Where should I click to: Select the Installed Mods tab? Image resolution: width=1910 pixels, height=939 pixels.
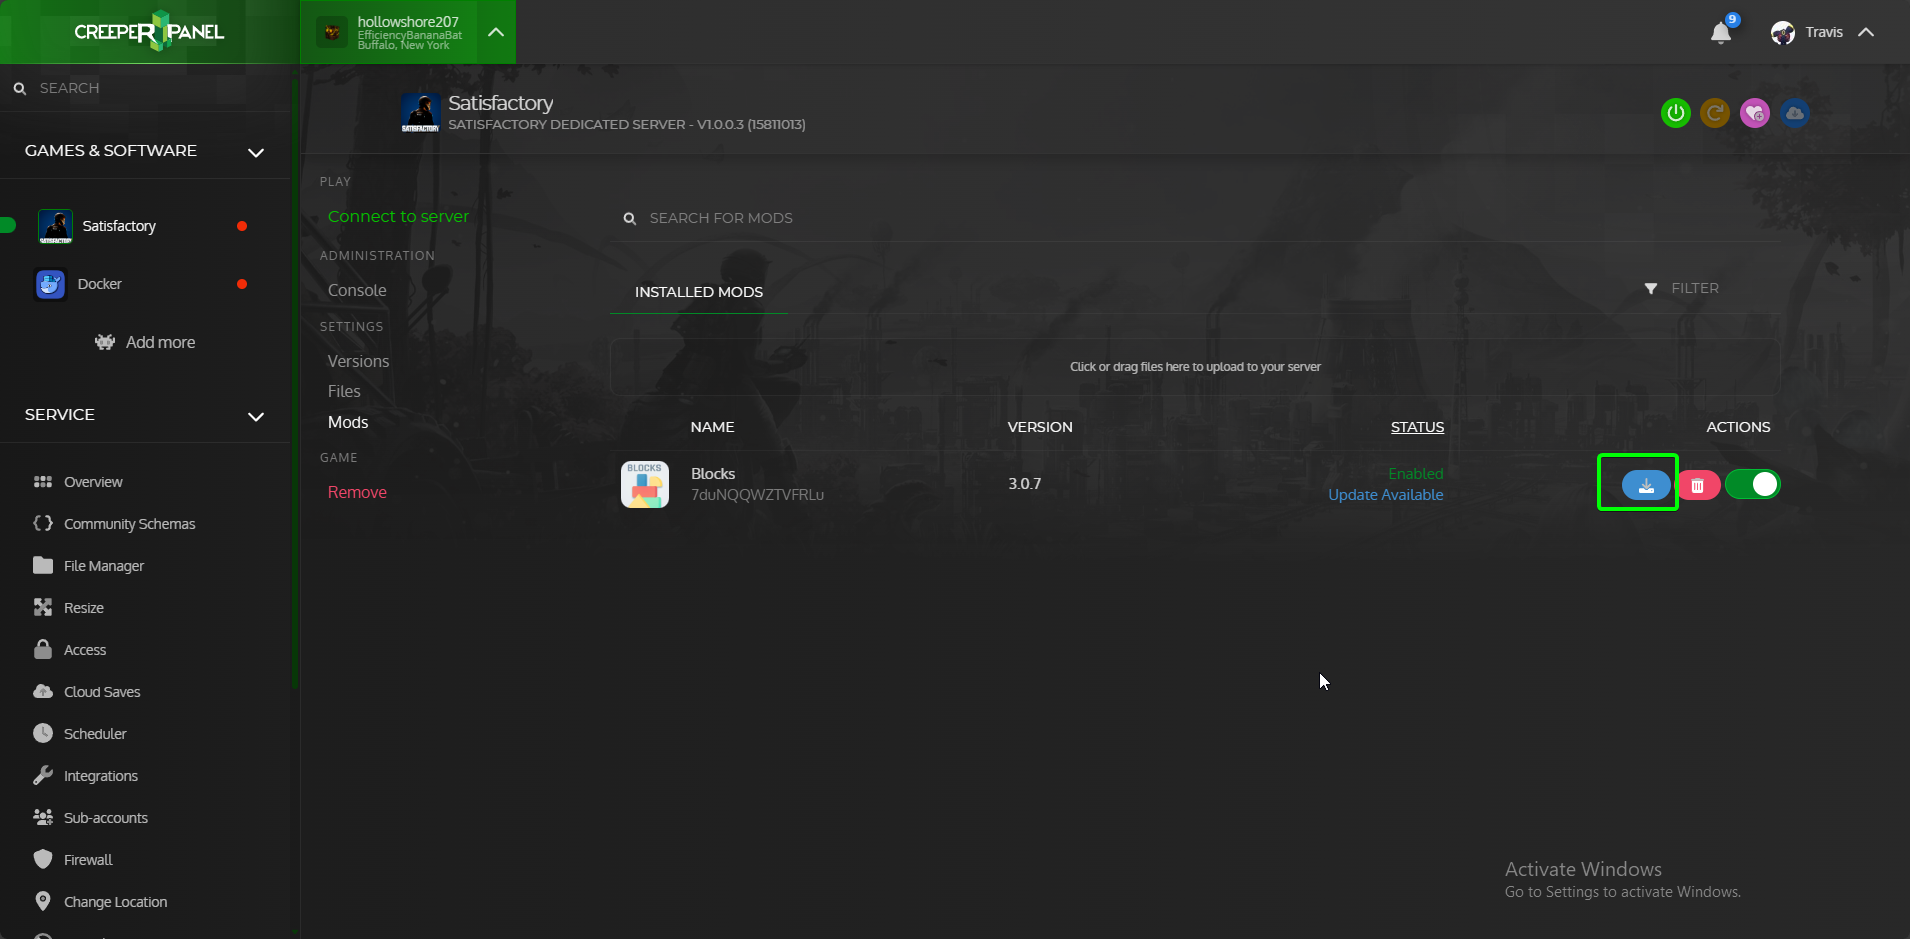pyautogui.click(x=699, y=292)
